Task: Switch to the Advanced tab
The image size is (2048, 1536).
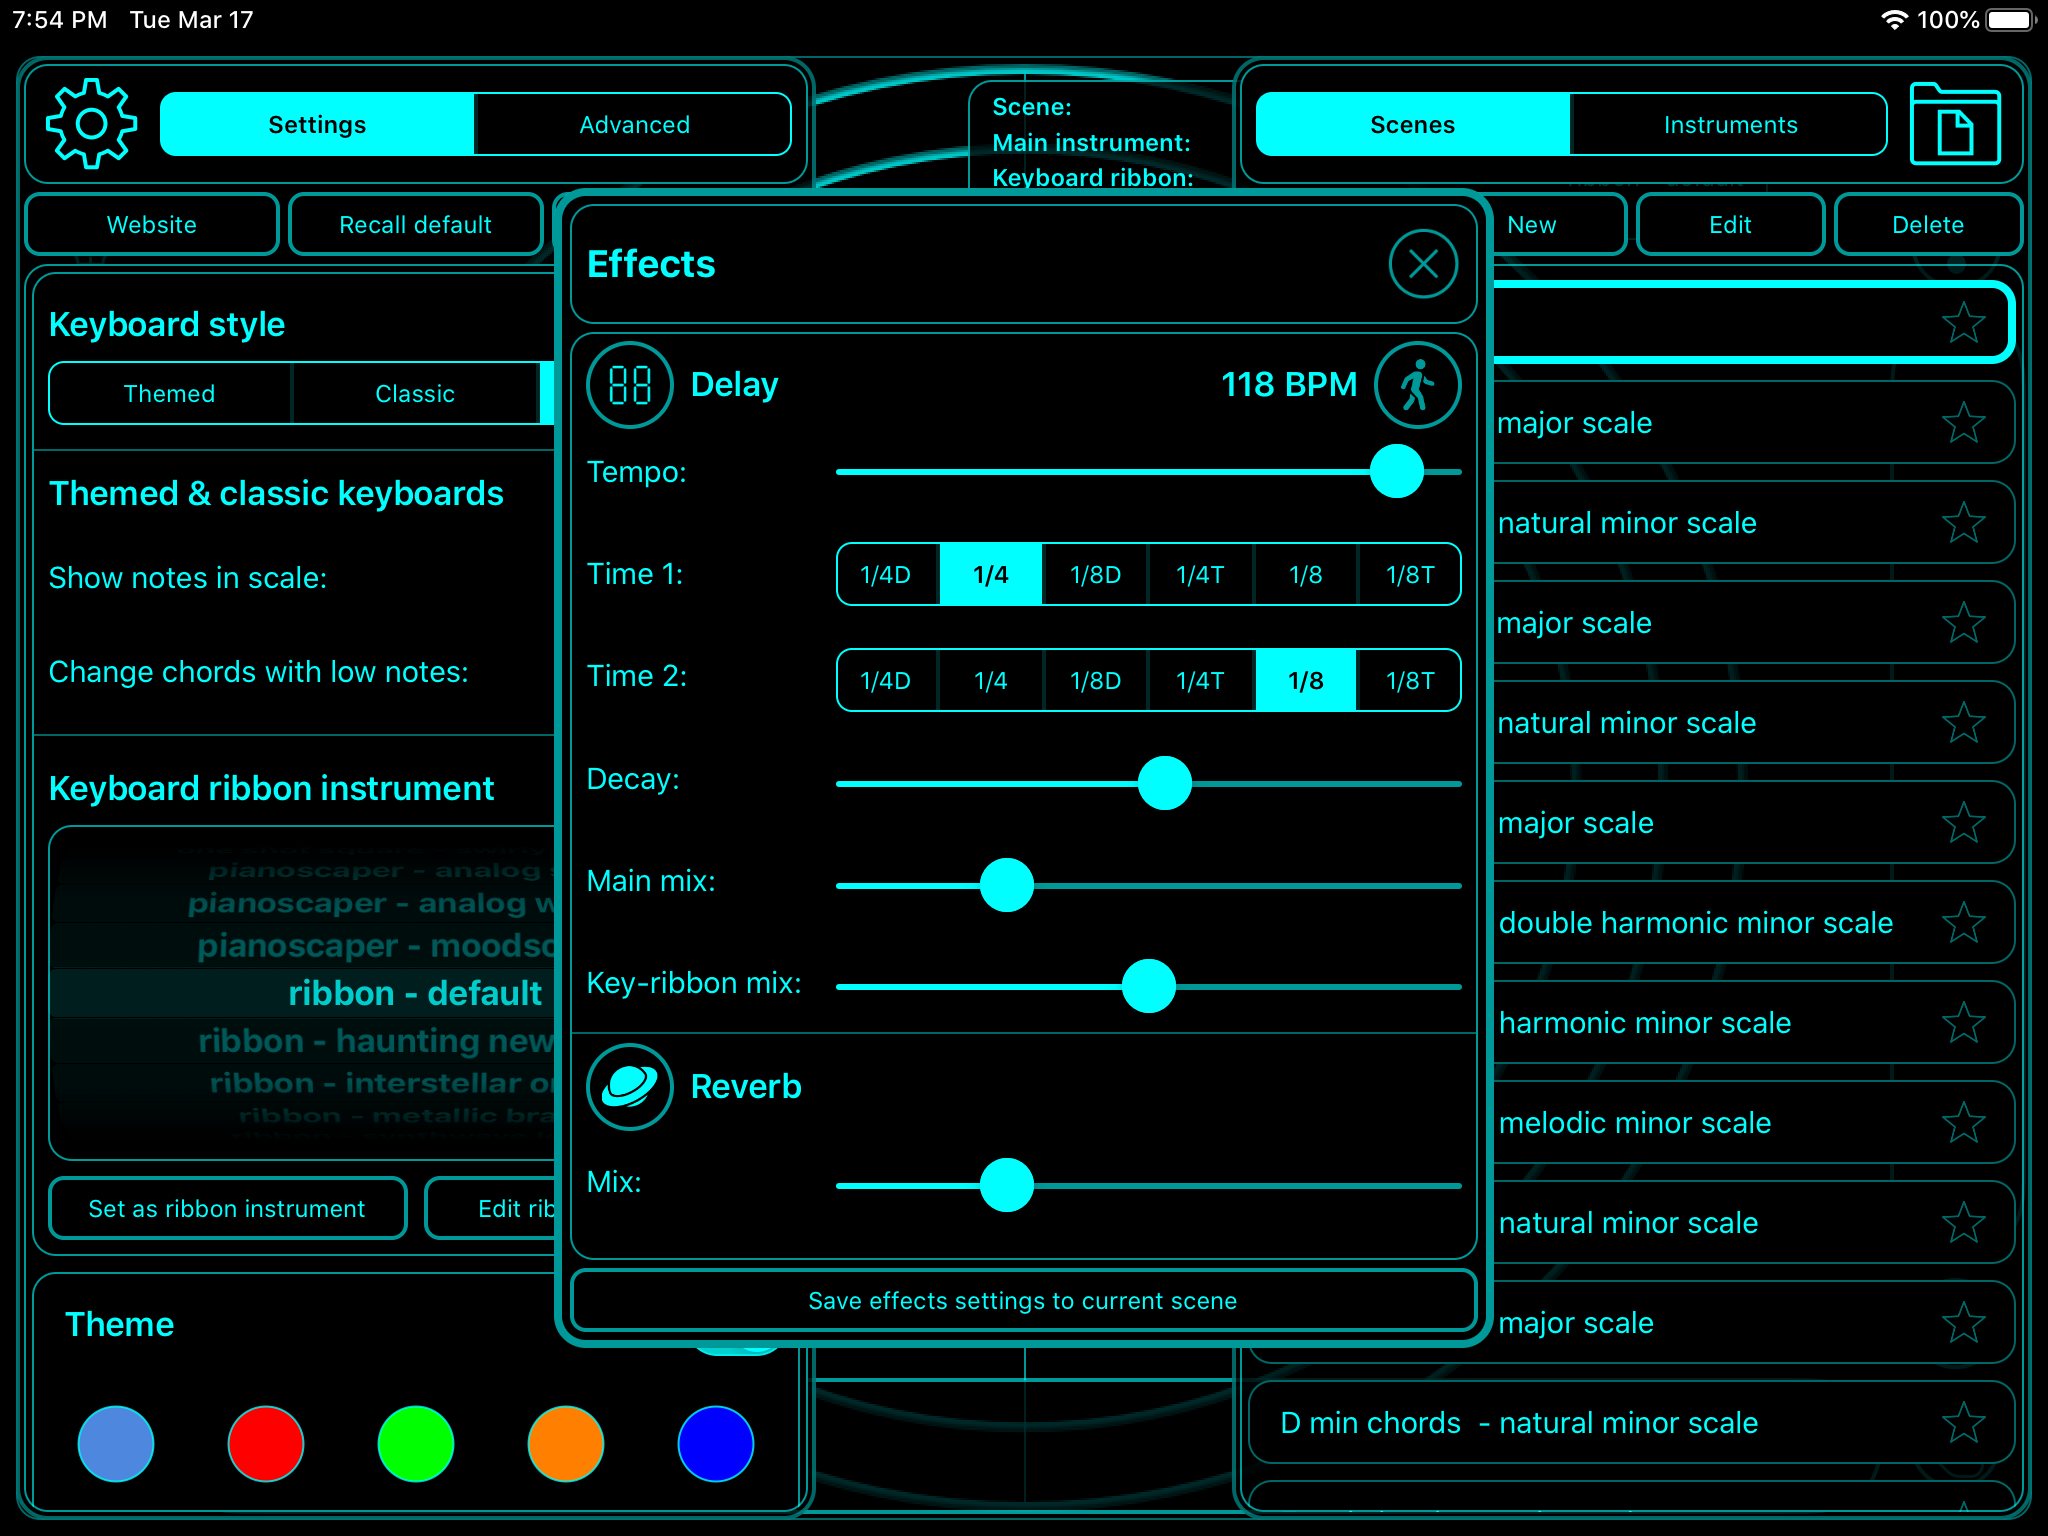Action: click(634, 125)
